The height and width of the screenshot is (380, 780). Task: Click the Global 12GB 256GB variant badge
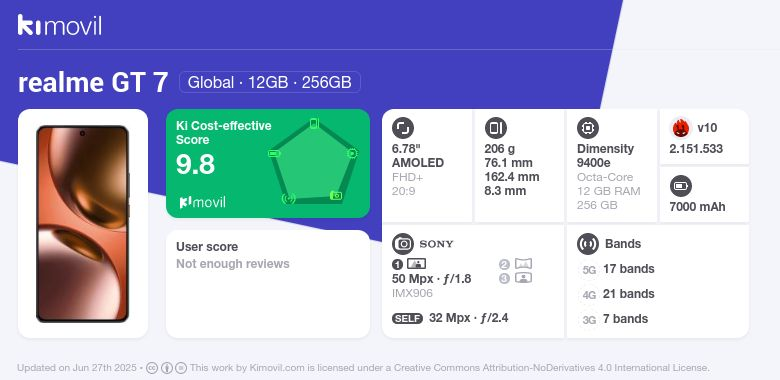pos(270,82)
